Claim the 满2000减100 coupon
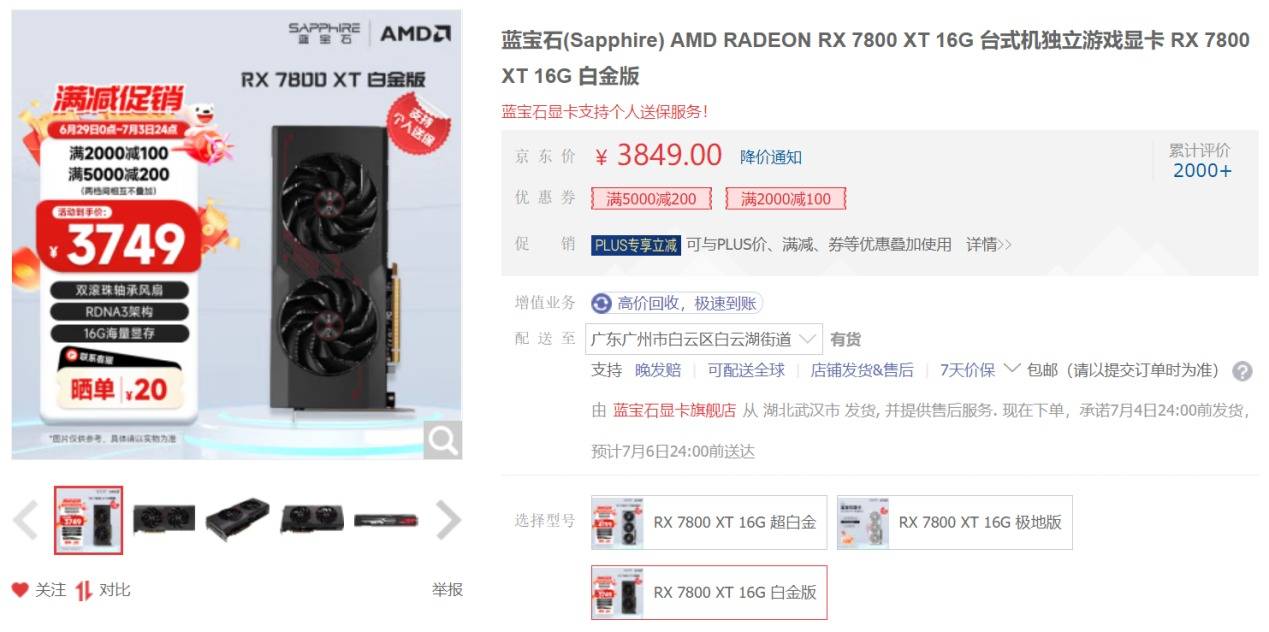This screenshot has width=1269, height=632. 786,199
